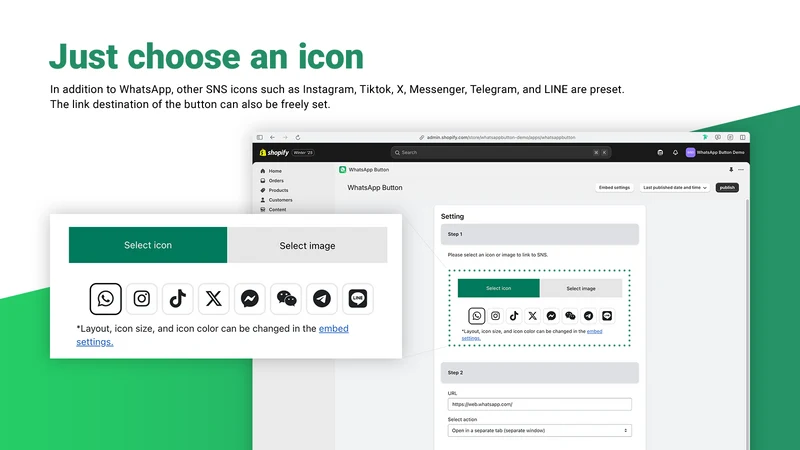Open Orders in Shopify sidebar
Viewport: 800px width, 450px height.
276,181
